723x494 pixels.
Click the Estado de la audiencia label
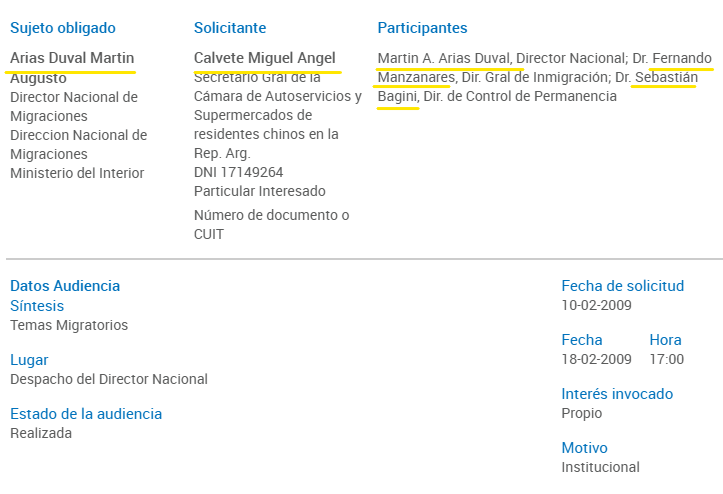pos(86,414)
